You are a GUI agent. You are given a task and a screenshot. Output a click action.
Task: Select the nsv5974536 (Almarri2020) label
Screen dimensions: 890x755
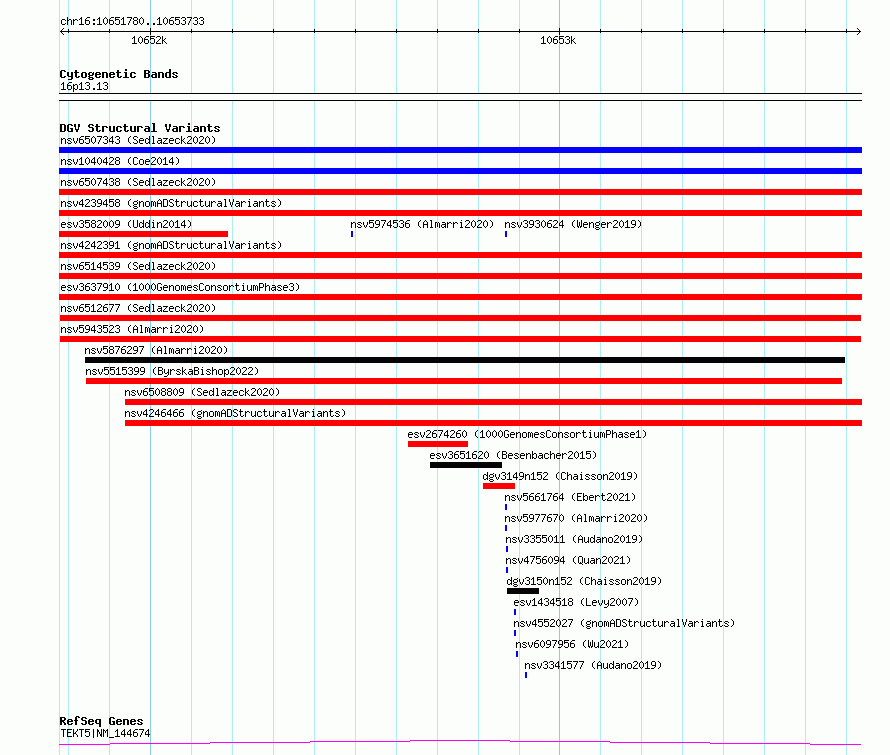coord(422,224)
